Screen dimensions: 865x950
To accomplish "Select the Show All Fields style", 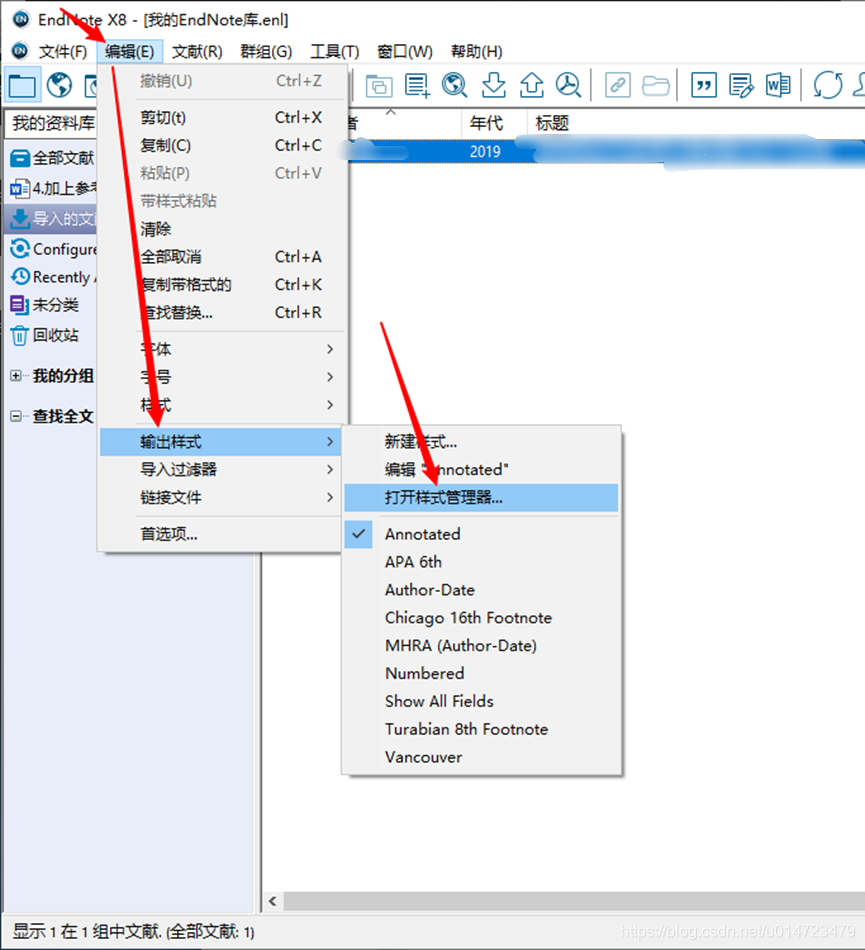I will [482, 702].
